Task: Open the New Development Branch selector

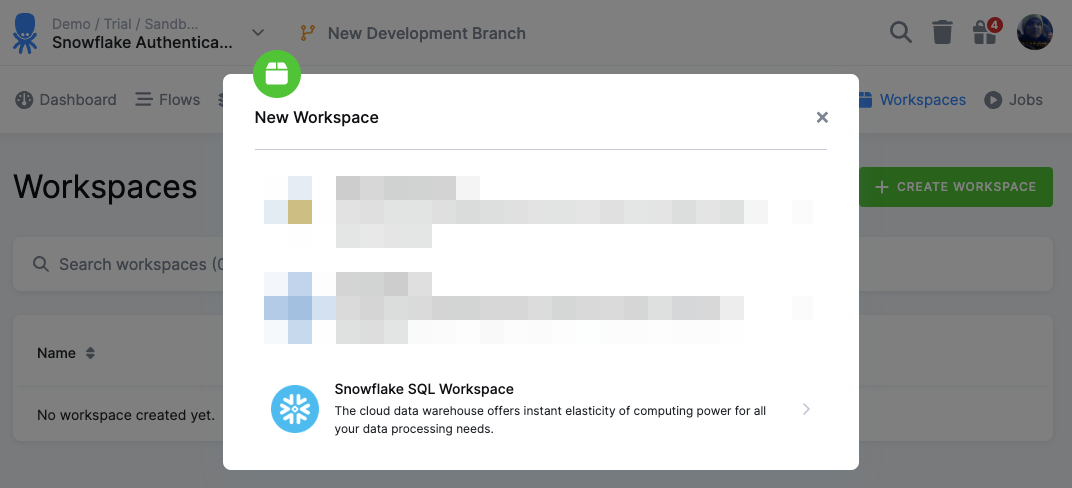Action: click(x=413, y=33)
